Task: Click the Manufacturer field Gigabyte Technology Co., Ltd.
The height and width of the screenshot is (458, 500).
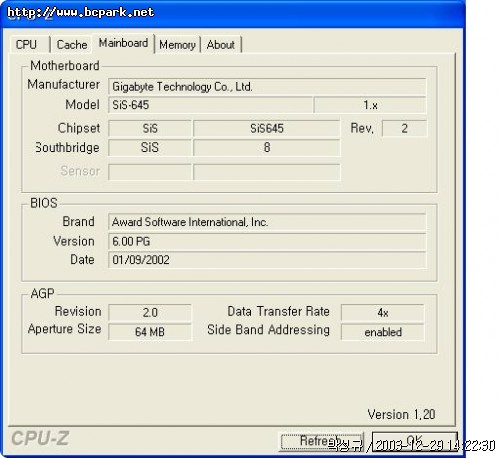Action: pyautogui.click(x=267, y=87)
